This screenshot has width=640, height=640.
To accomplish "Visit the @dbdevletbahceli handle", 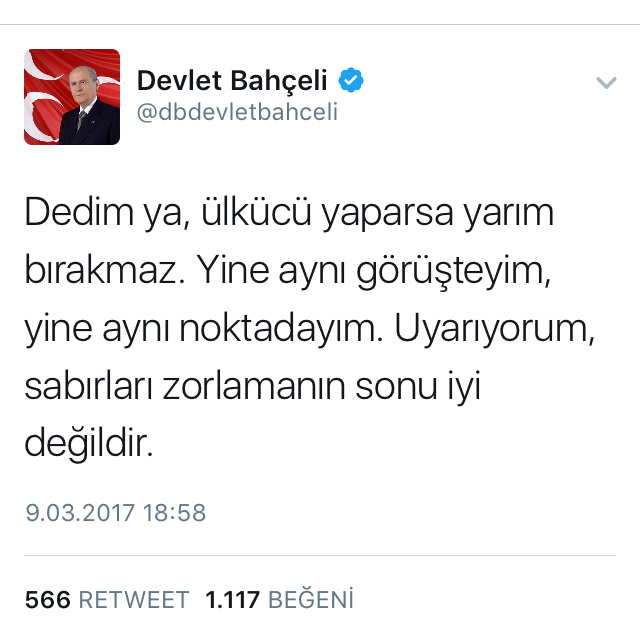I will click(237, 112).
